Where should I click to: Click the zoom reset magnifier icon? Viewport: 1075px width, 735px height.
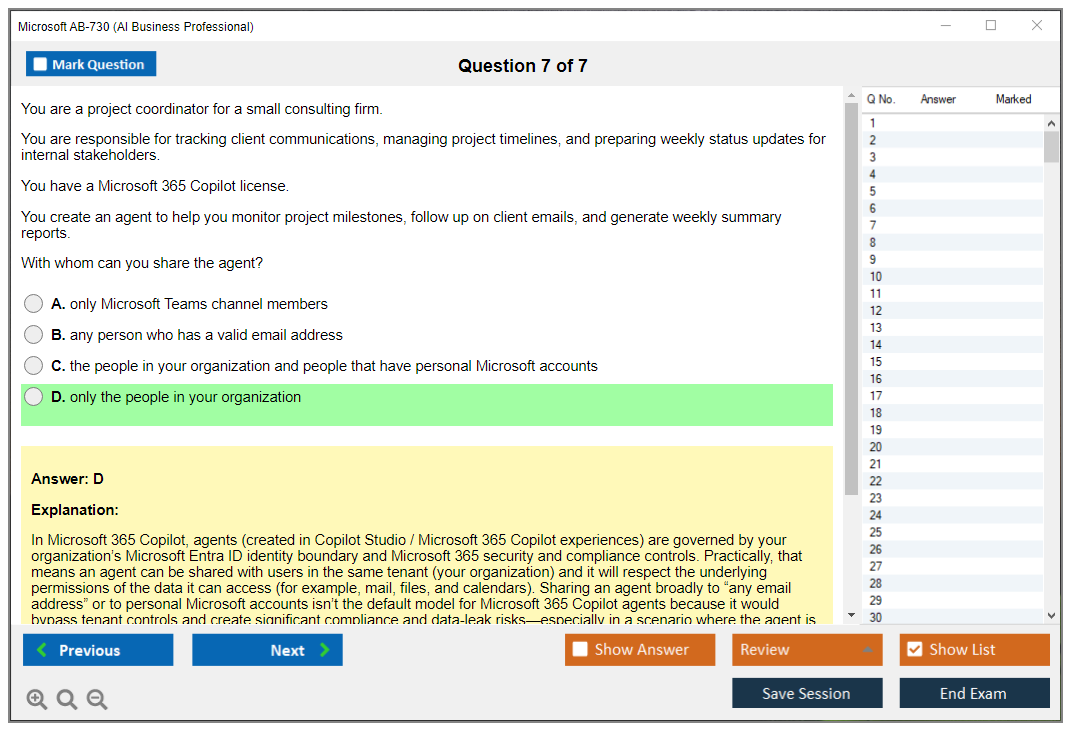[x=67, y=700]
